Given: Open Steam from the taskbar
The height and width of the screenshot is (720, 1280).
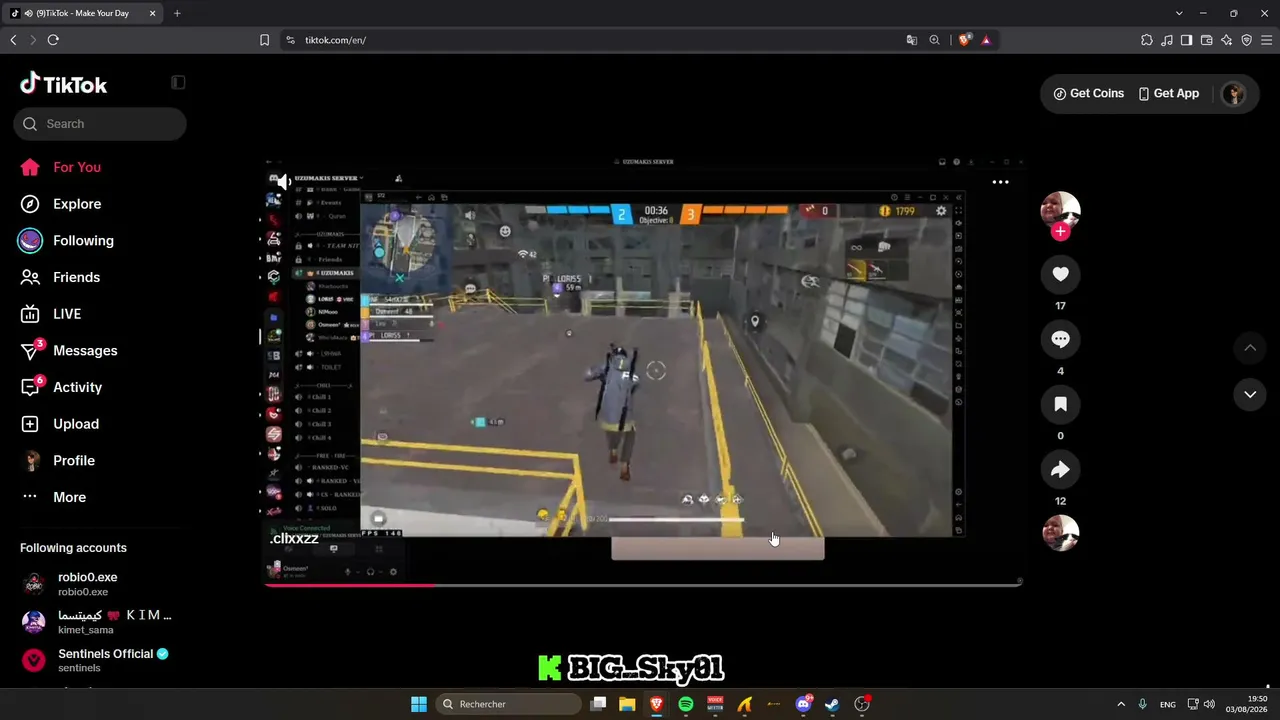Looking at the screenshot, I should (x=832, y=704).
